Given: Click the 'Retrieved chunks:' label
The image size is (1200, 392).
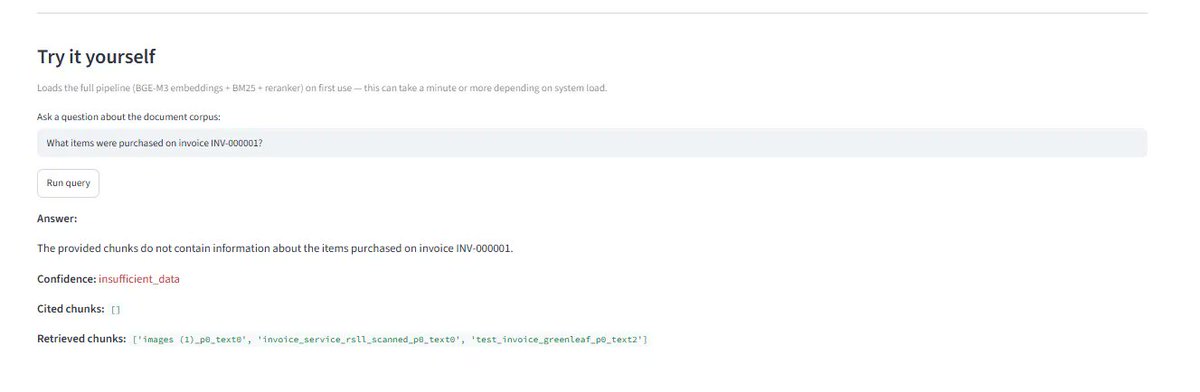Looking at the screenshot, I should [82, 340].
